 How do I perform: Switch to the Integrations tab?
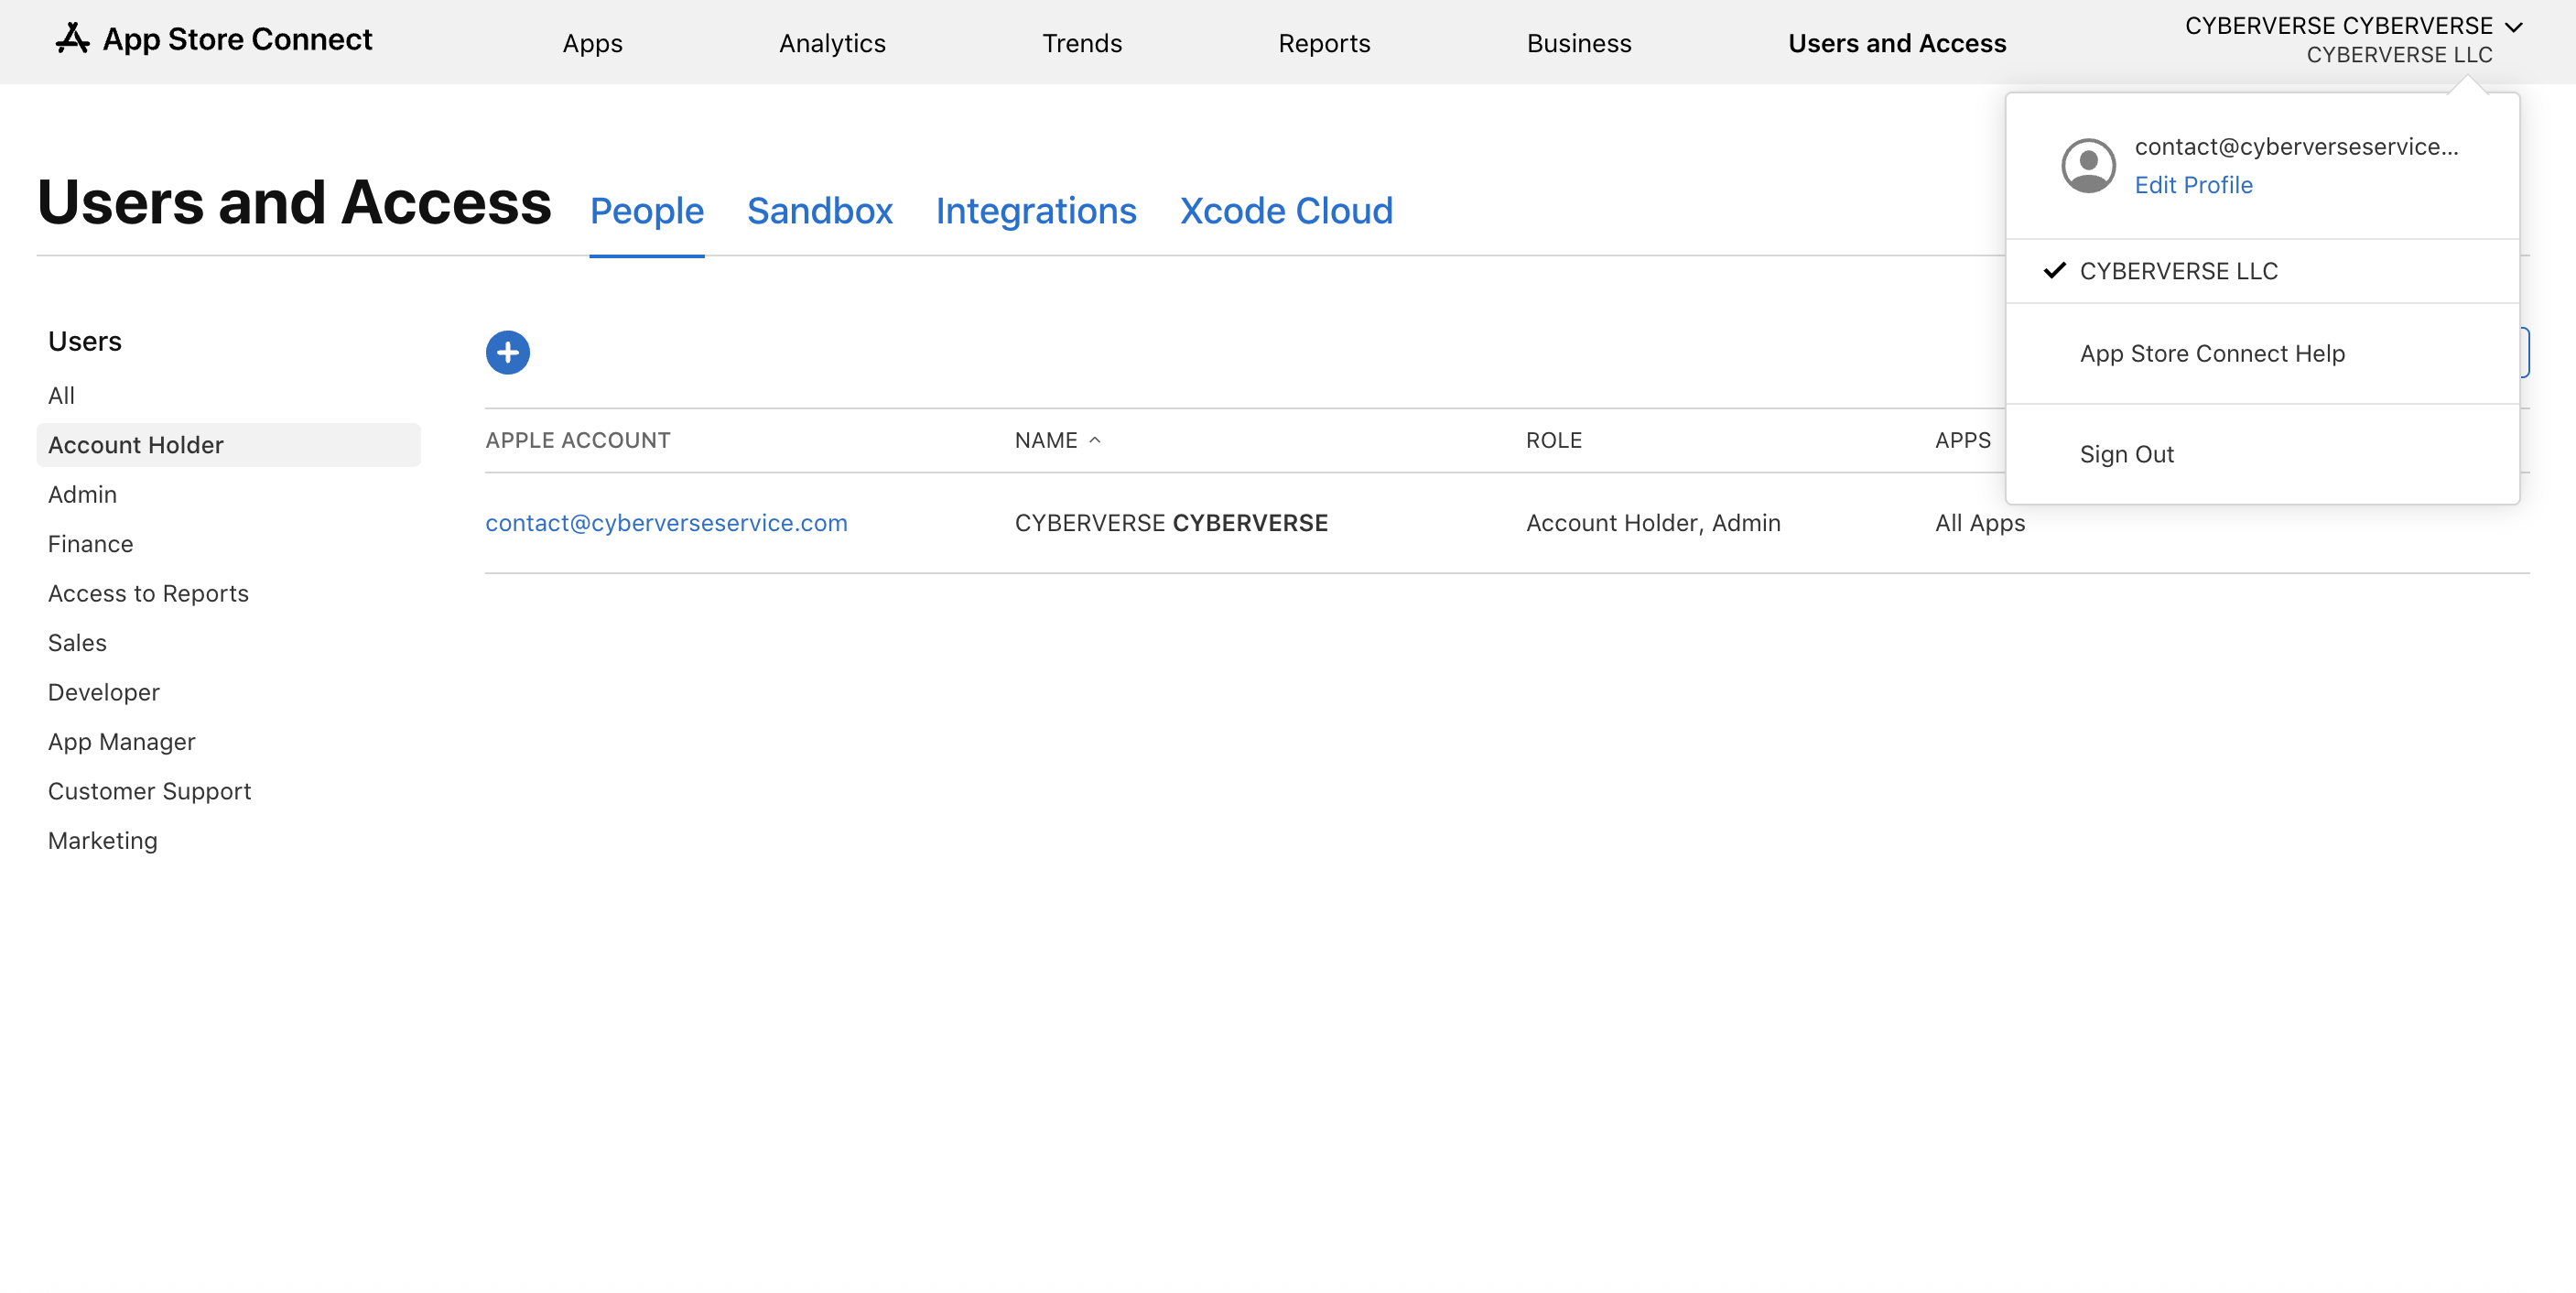tap(1036, 211)
